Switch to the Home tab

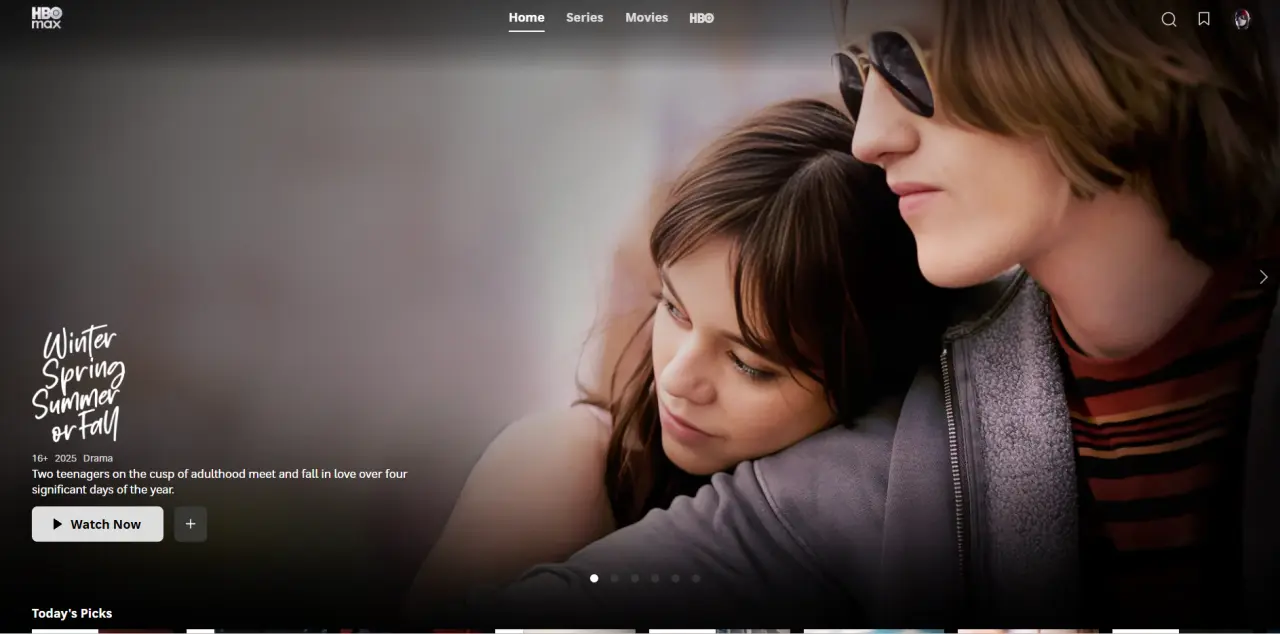point(526,18)
